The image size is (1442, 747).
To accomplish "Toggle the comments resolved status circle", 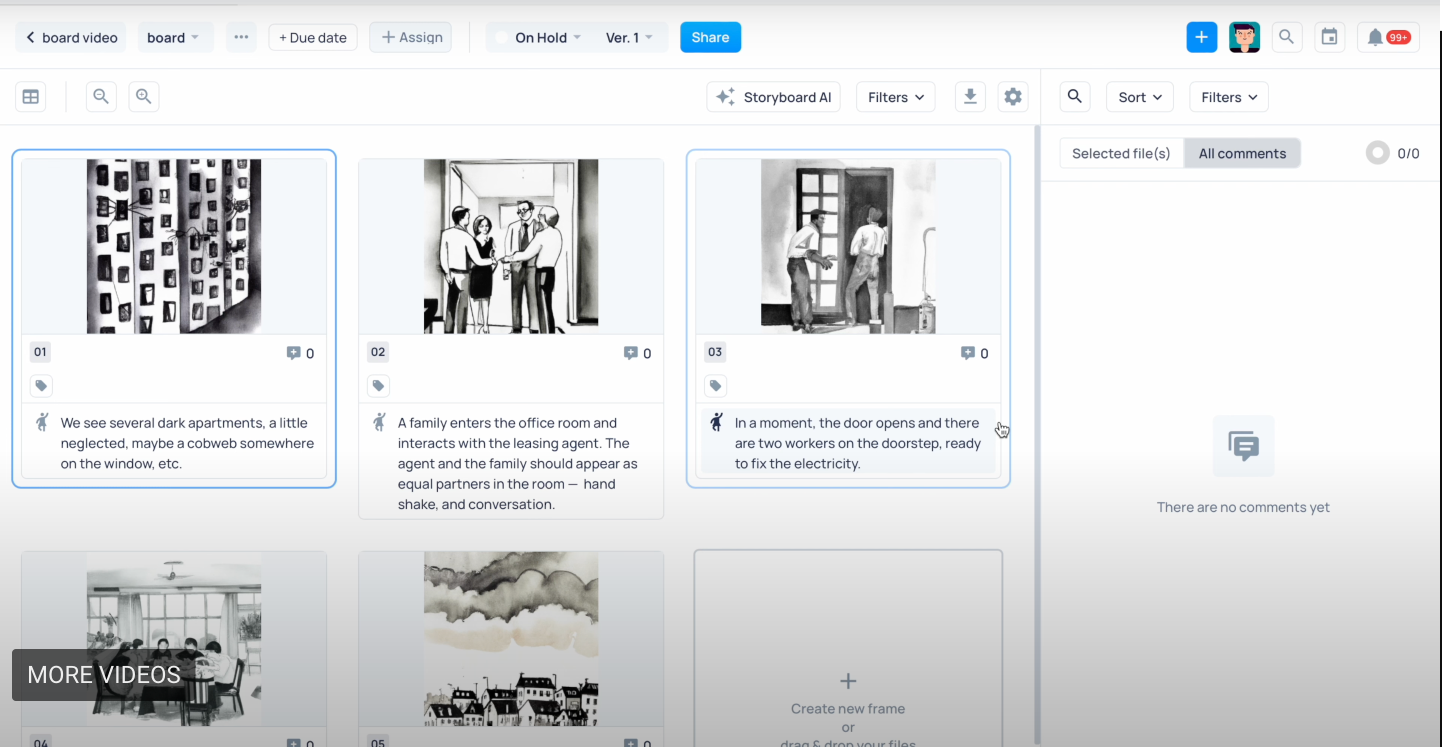I will tap(1377, 153).
